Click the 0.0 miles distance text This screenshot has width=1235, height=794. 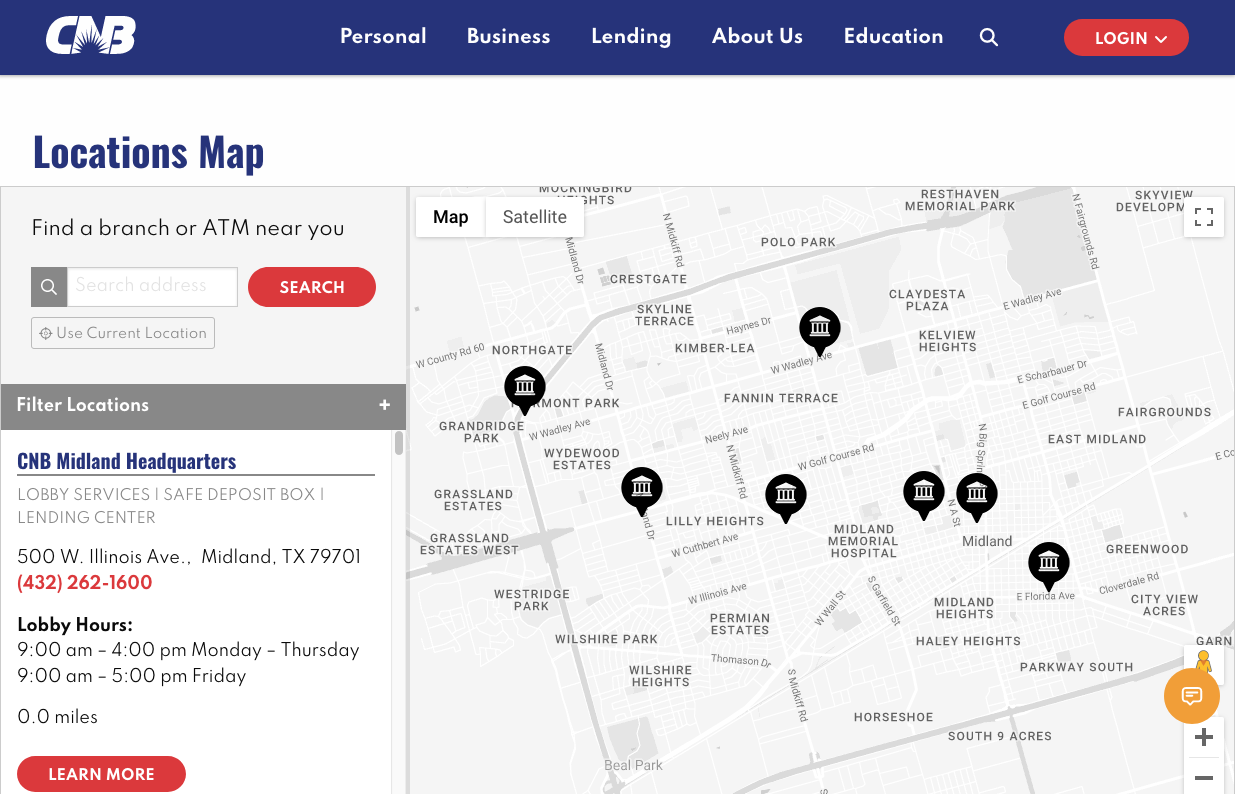coord(58,717)
